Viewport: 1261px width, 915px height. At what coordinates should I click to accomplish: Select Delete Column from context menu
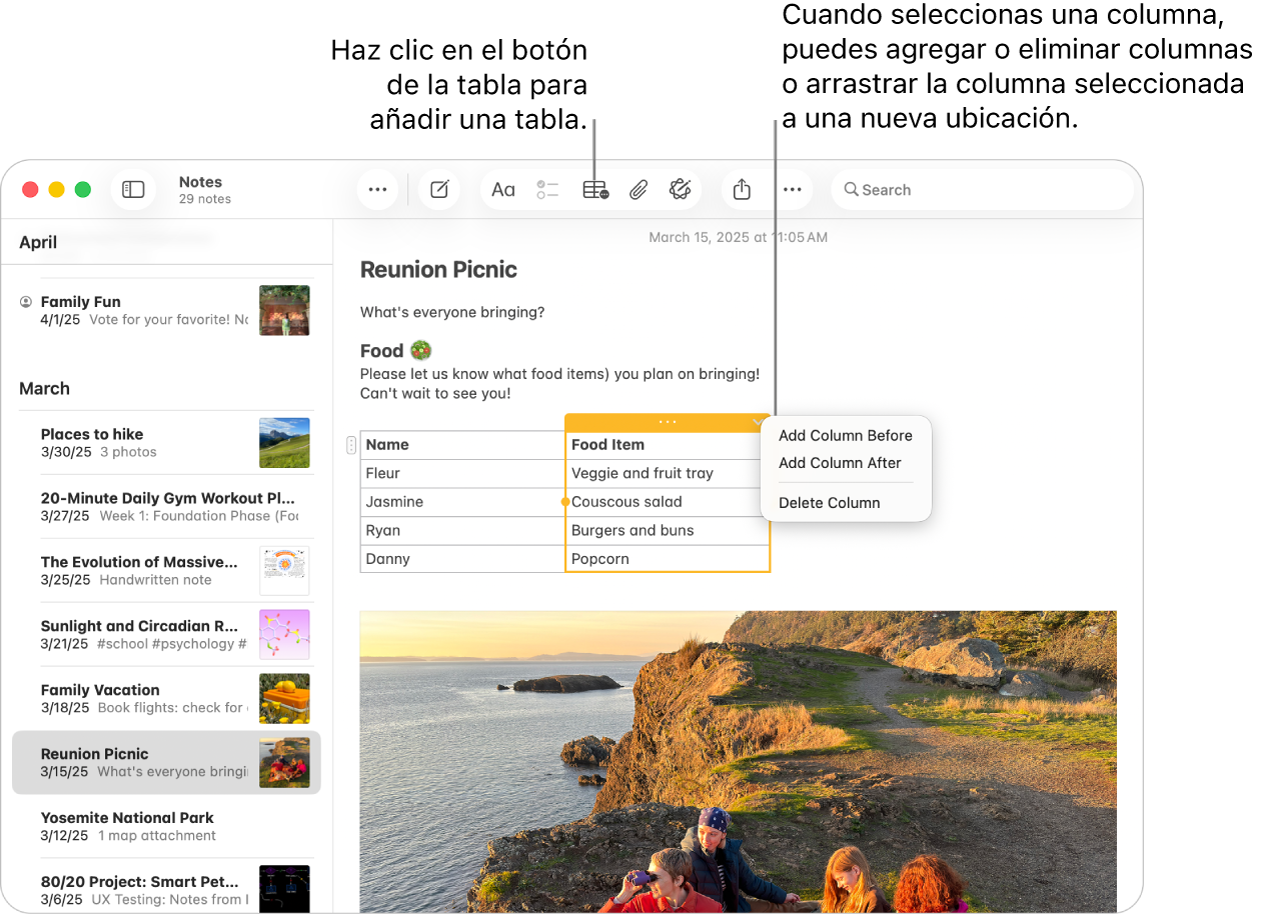coord(829,503)
